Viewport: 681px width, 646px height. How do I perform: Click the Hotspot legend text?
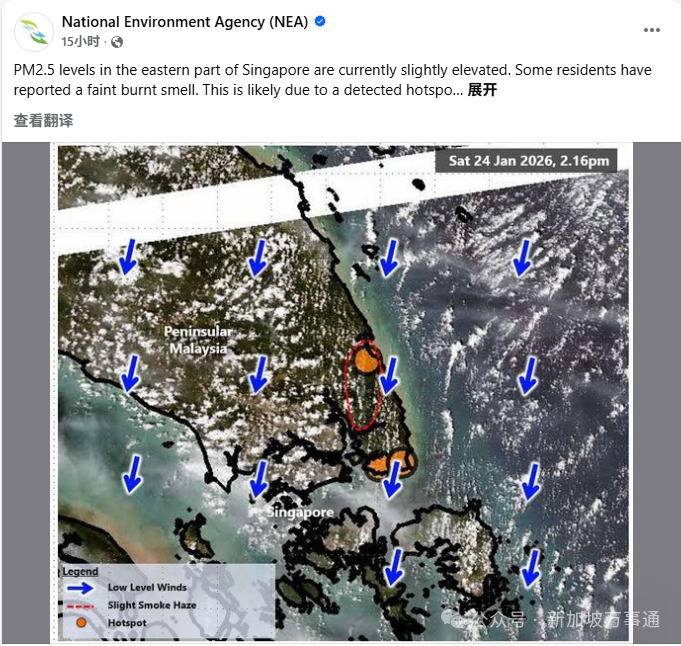(127, 623)
